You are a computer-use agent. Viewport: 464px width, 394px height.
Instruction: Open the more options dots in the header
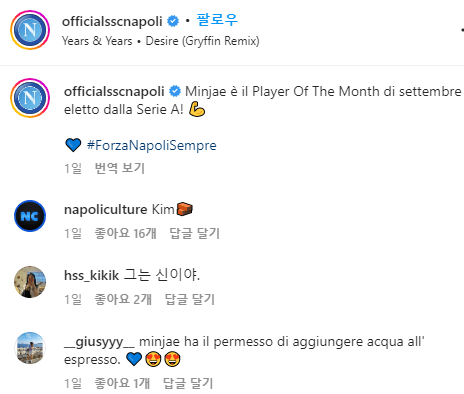click(x=462, y=30)
